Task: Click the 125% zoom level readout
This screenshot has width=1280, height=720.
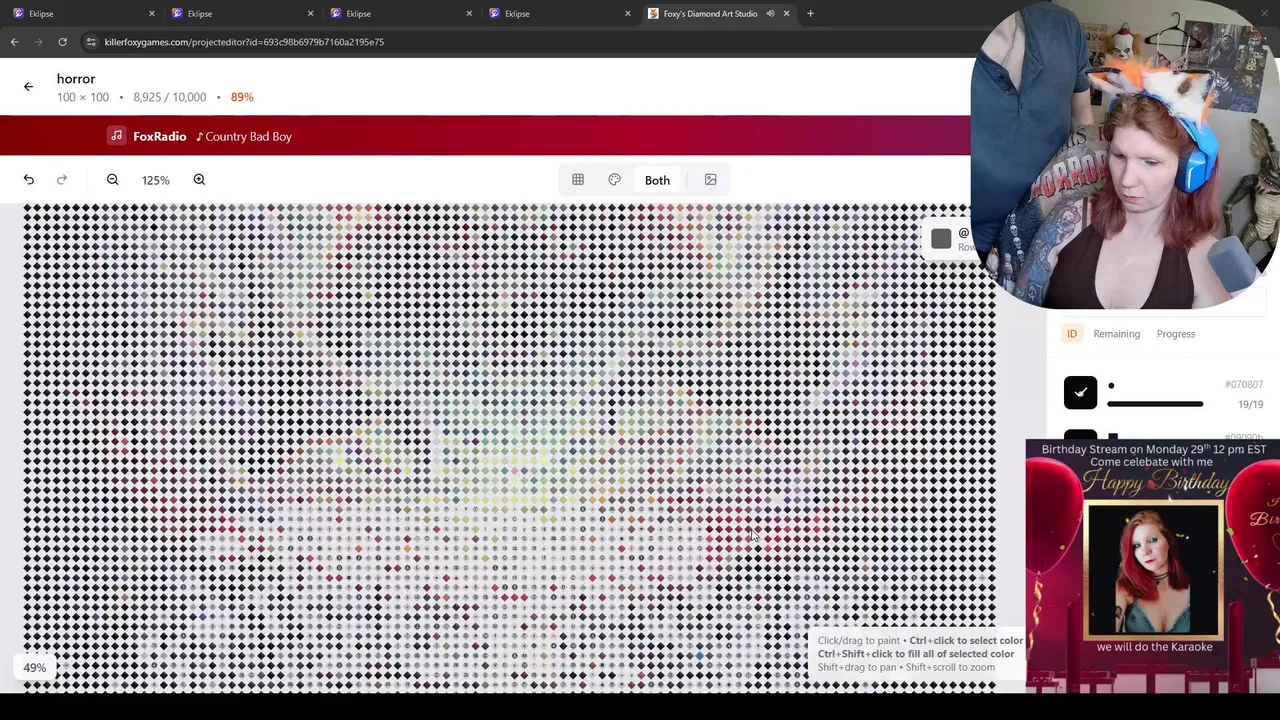Action: click(x=155, y=180)
